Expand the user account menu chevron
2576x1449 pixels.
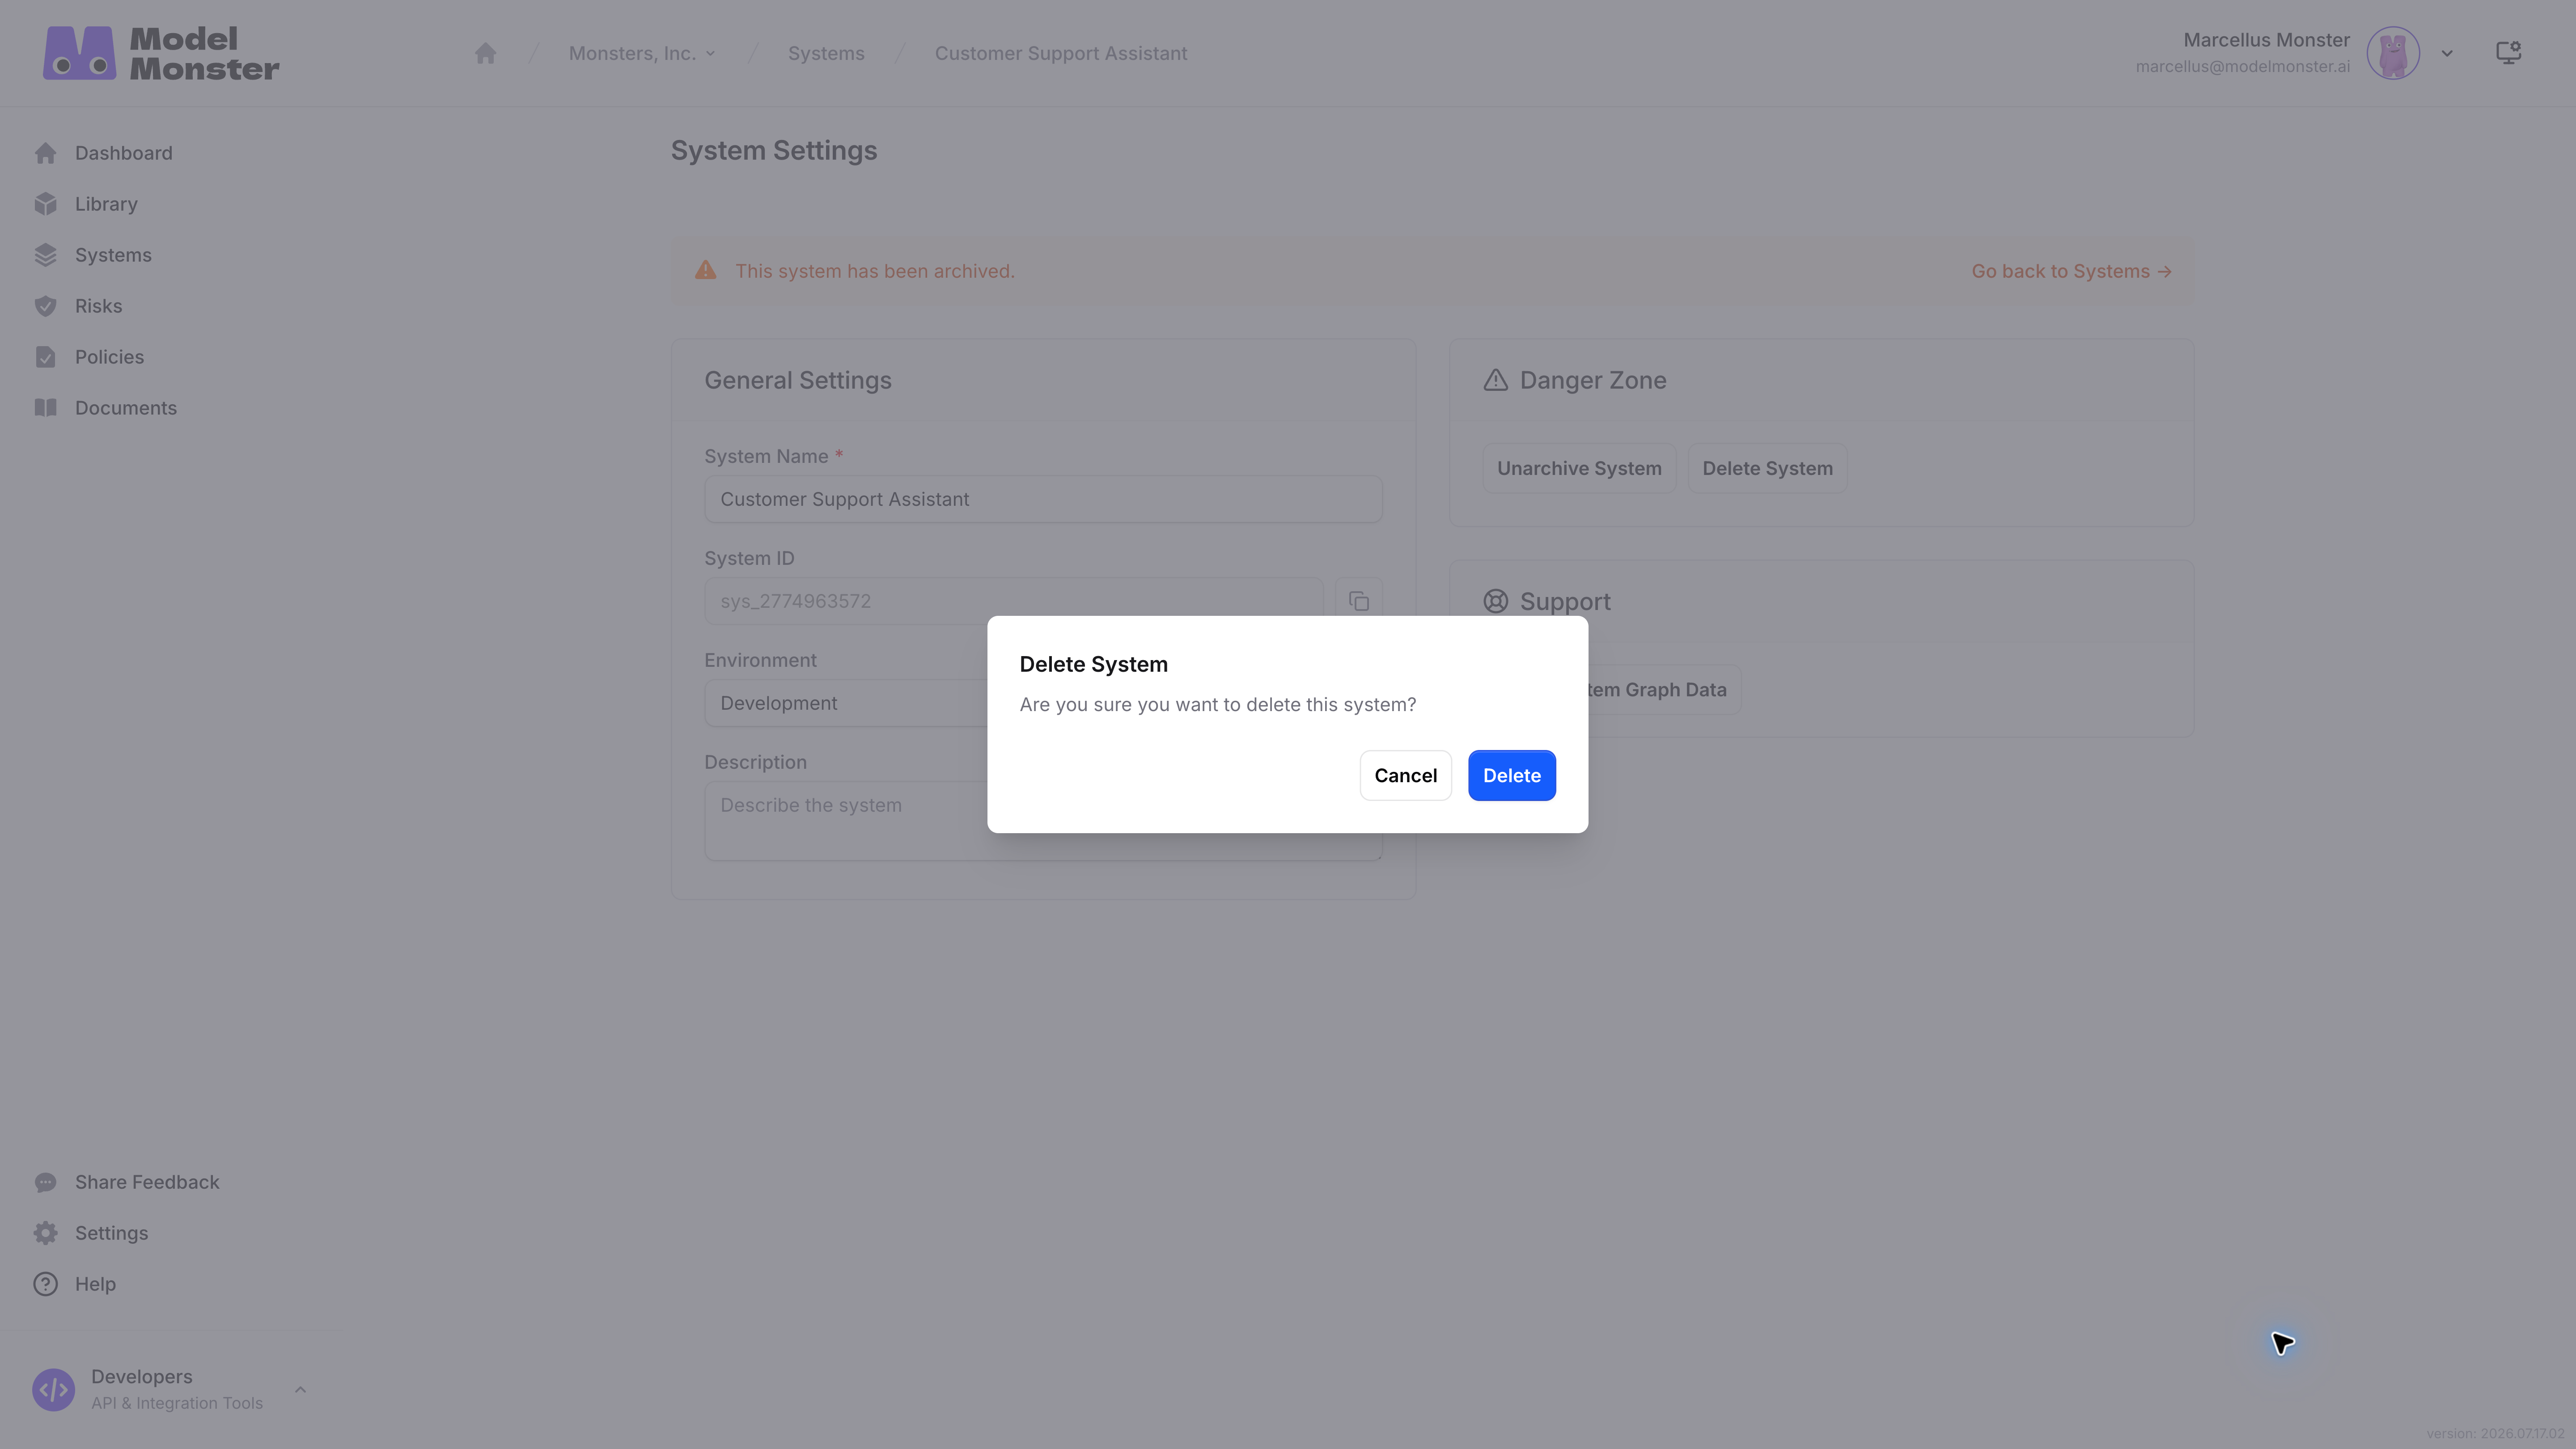(2447, 53)
